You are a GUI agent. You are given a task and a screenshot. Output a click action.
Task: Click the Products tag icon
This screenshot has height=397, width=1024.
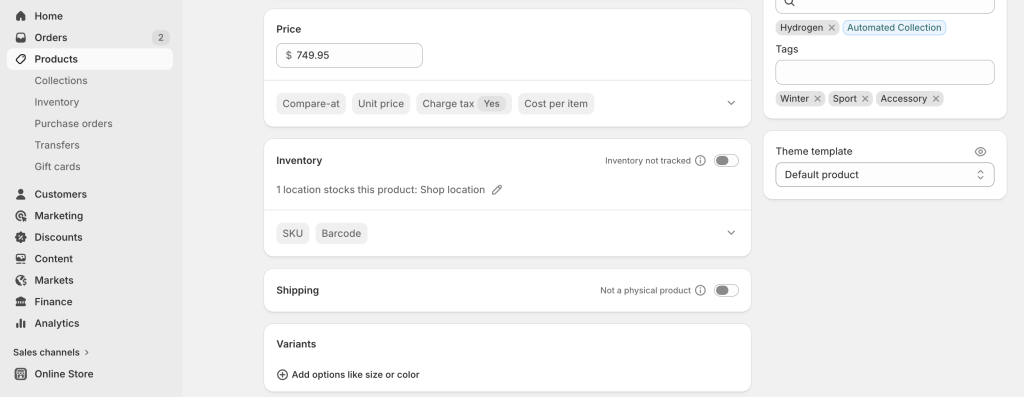(x=21, y=59)
